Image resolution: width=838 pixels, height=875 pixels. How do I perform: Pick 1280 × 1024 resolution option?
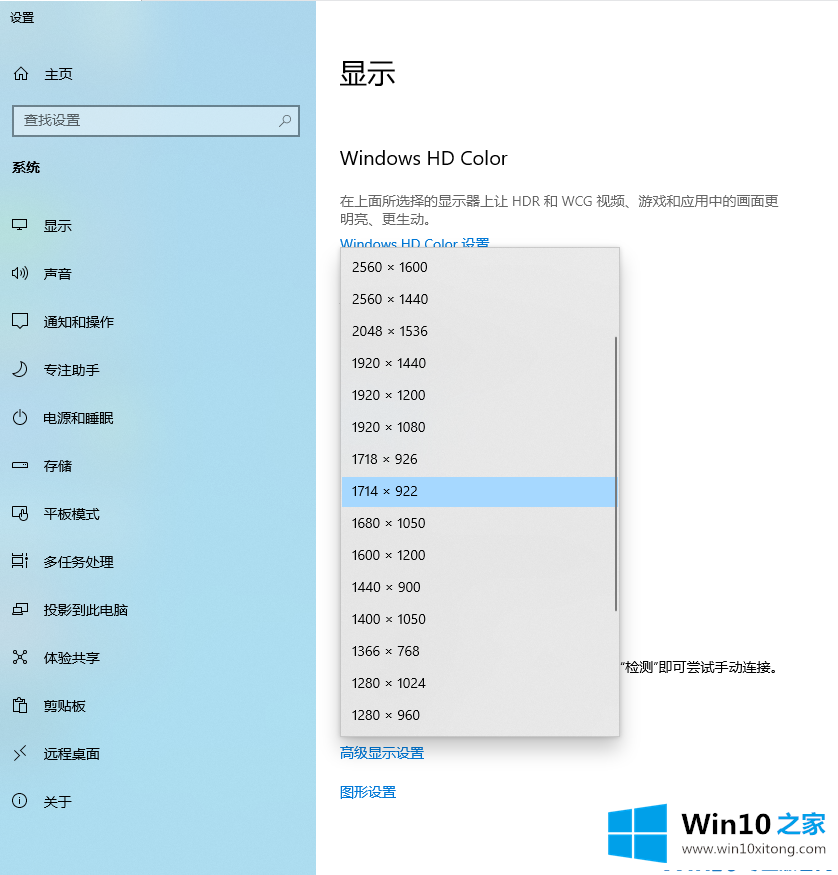[479, 684]
